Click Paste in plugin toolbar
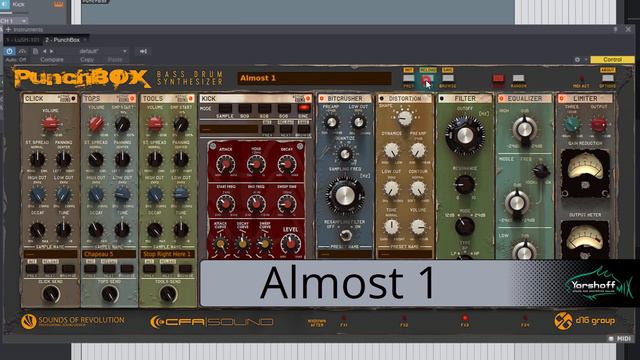This screenshot has height=360, width=640. pos(115,60)
